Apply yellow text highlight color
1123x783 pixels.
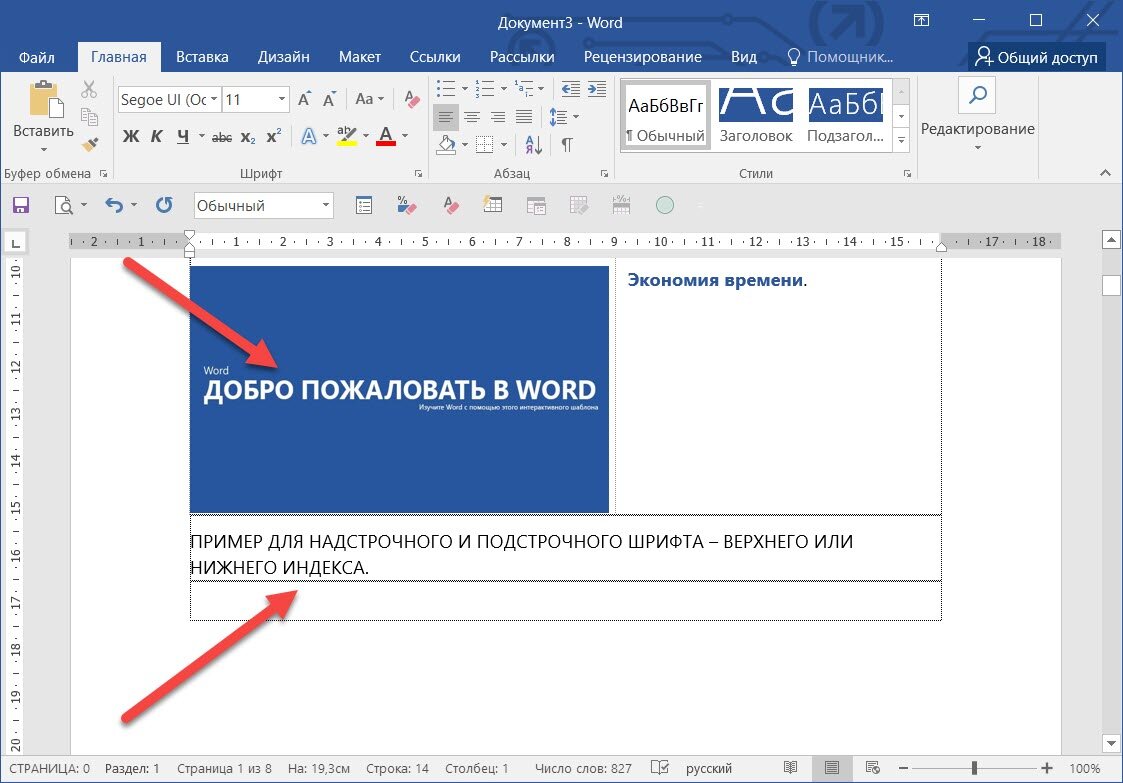(x=347, y=136)
